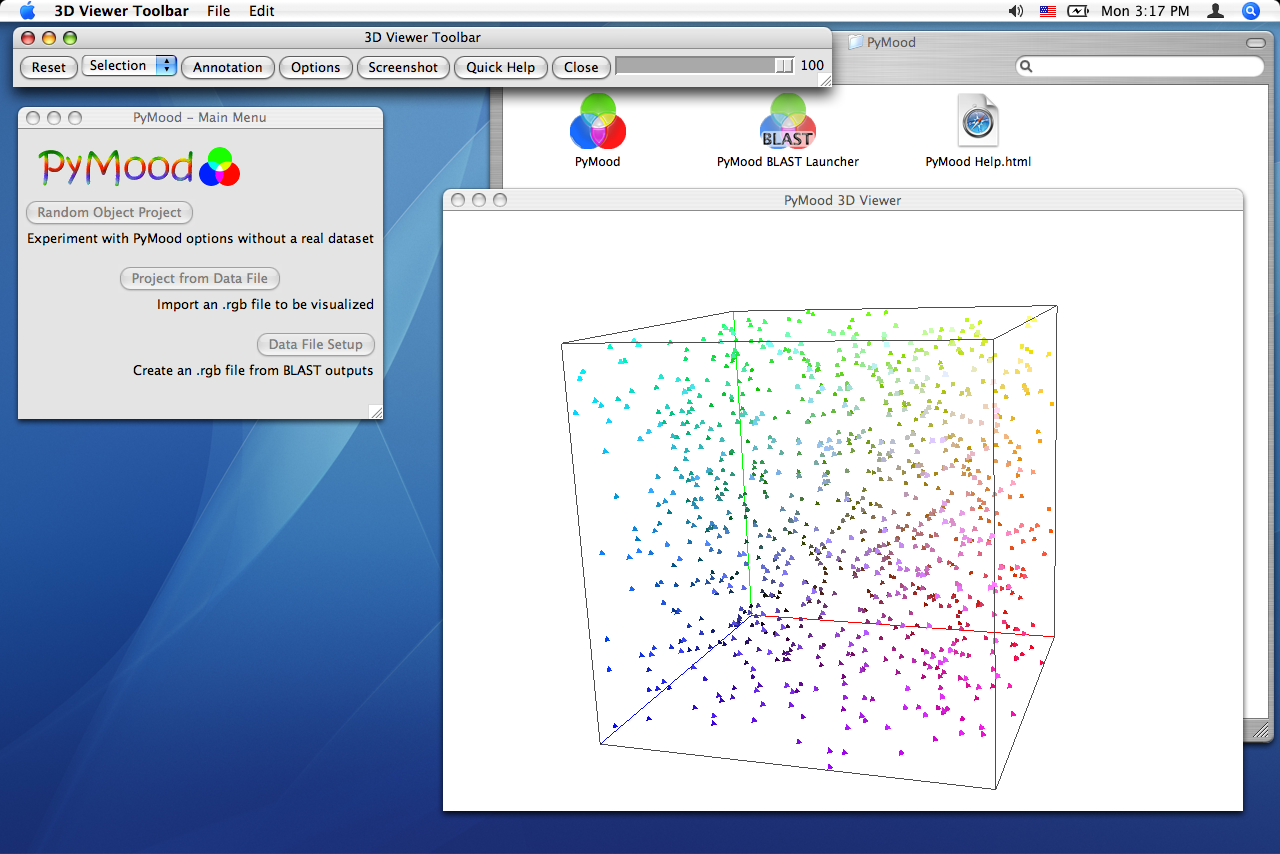Zoom the 3D Viewer Toolbar window (green button)
Screen dimensions: 1280x854
pyautogui.click(x=69, y=38)
